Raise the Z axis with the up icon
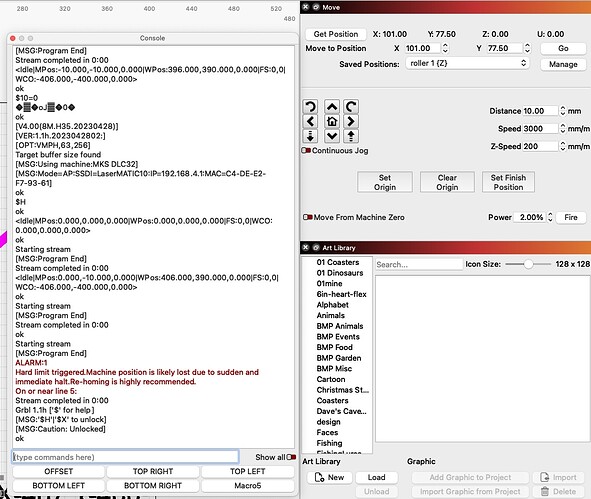Image resolution: width=591 pixels, height=499 pixels. point(351,136)
